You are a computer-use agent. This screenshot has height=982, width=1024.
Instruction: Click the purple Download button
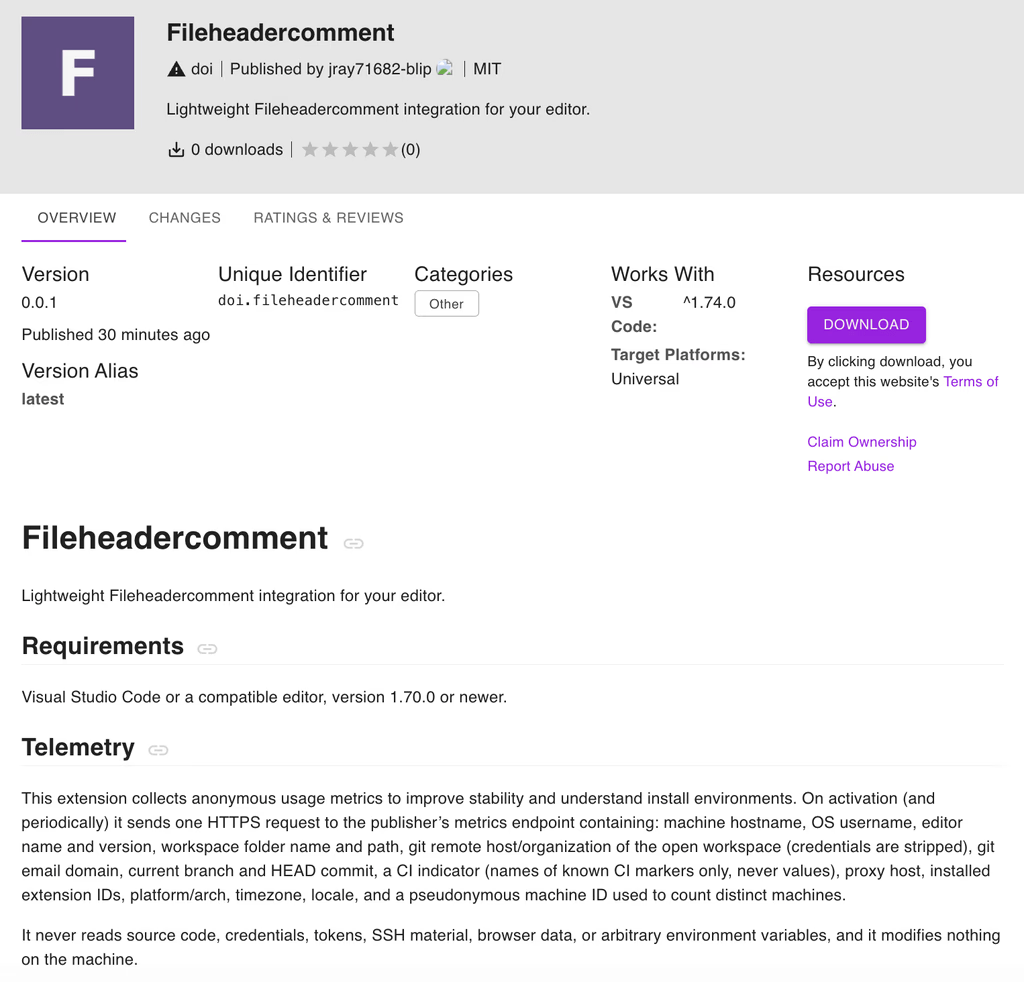(x=866, y=325)
